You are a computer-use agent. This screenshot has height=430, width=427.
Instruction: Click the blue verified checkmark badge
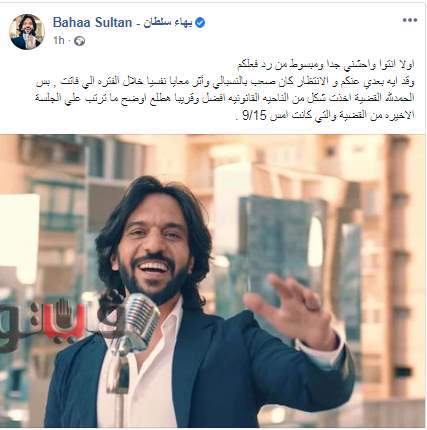coord(200,23)
